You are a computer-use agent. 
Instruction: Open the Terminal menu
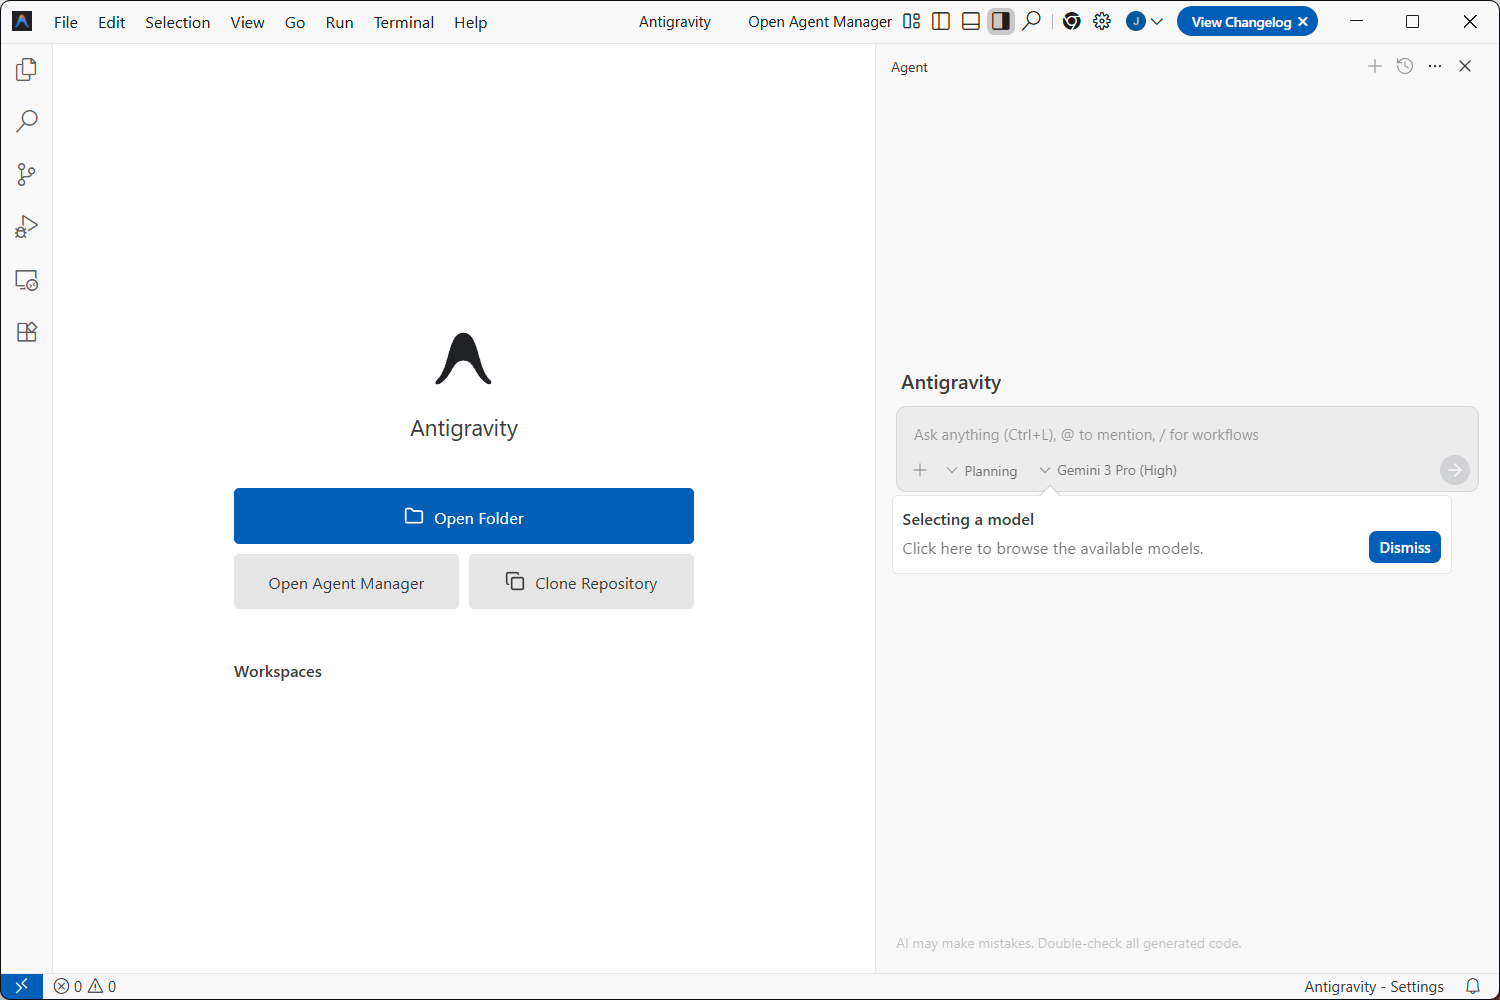click(404, 22)
